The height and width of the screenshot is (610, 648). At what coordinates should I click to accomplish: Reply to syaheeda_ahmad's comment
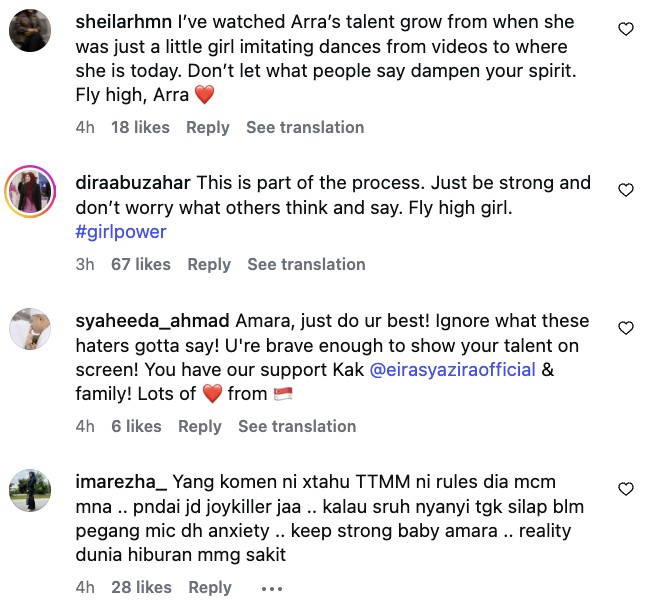[200, 427]
